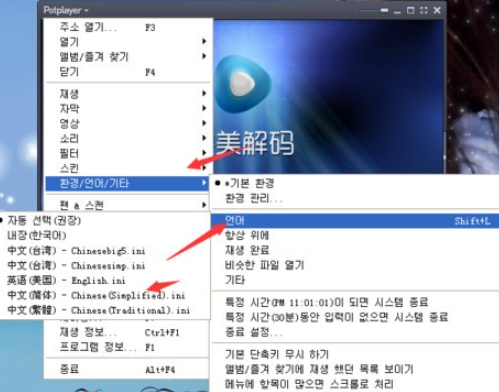
Task: Click the Potplayer play logo in video area
Action: tap(243, 84)
